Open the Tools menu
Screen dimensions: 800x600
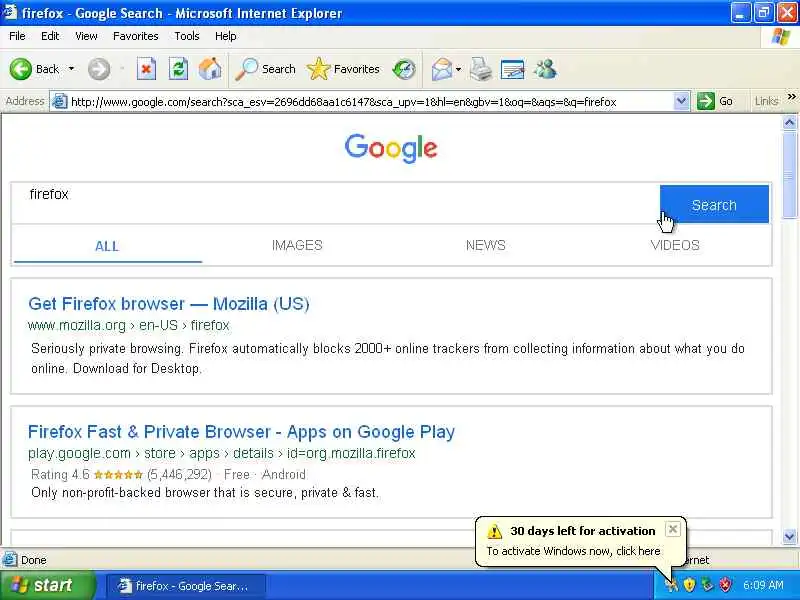[186, 36]
